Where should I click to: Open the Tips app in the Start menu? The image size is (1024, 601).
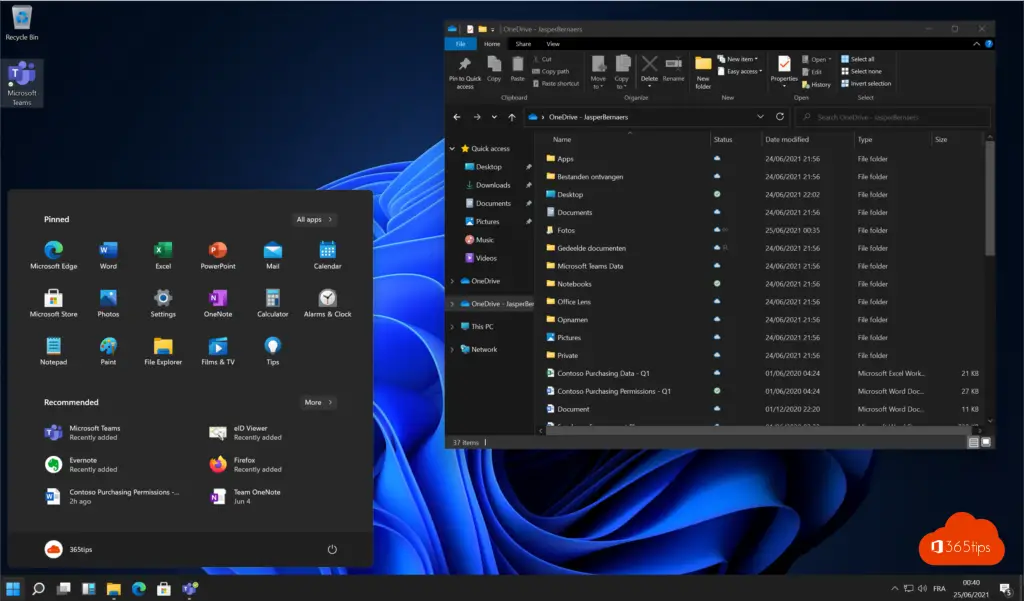tap(273, 351)
